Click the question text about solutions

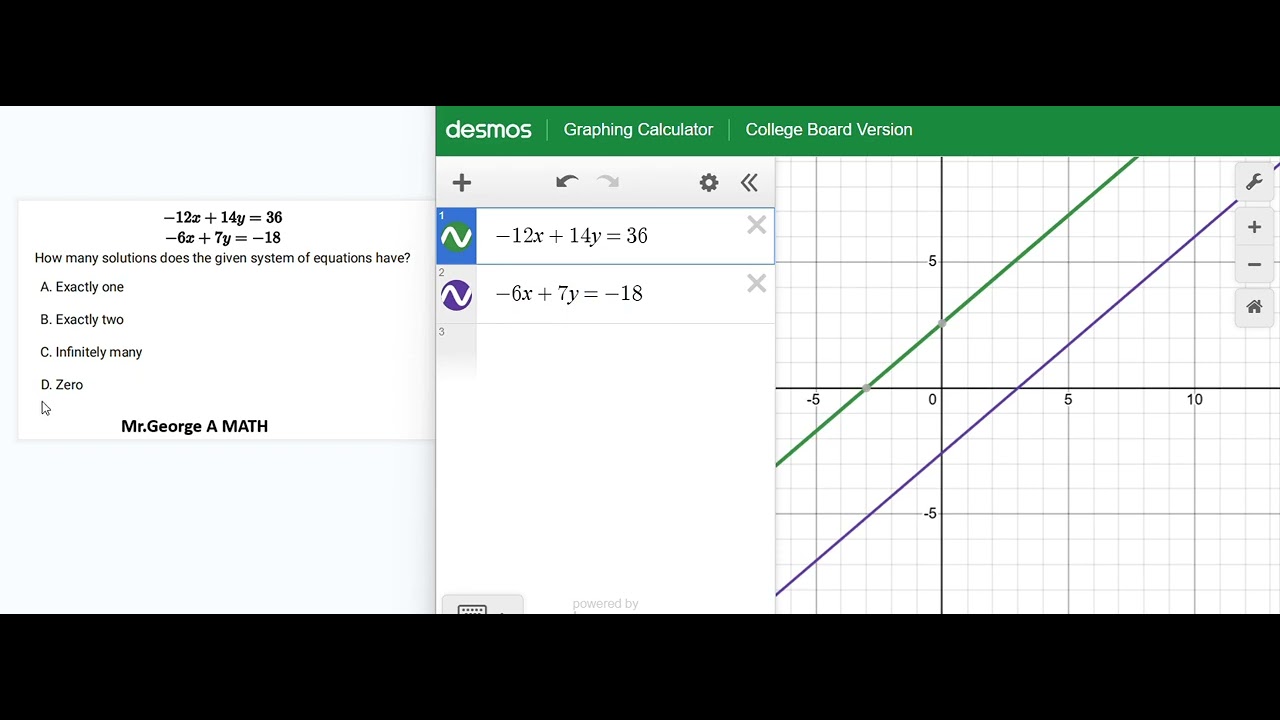(222, 258)
